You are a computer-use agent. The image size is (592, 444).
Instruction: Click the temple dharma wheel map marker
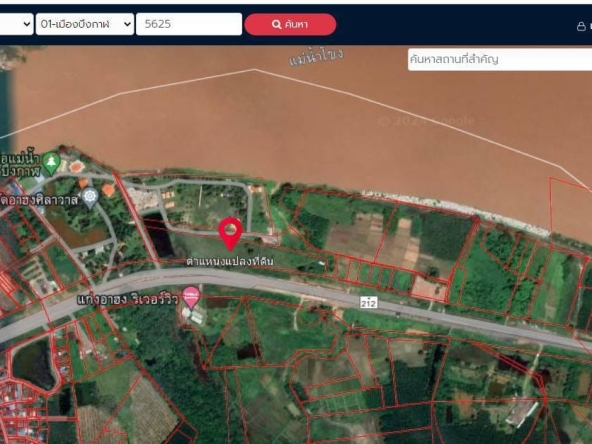tap(90, 197)
